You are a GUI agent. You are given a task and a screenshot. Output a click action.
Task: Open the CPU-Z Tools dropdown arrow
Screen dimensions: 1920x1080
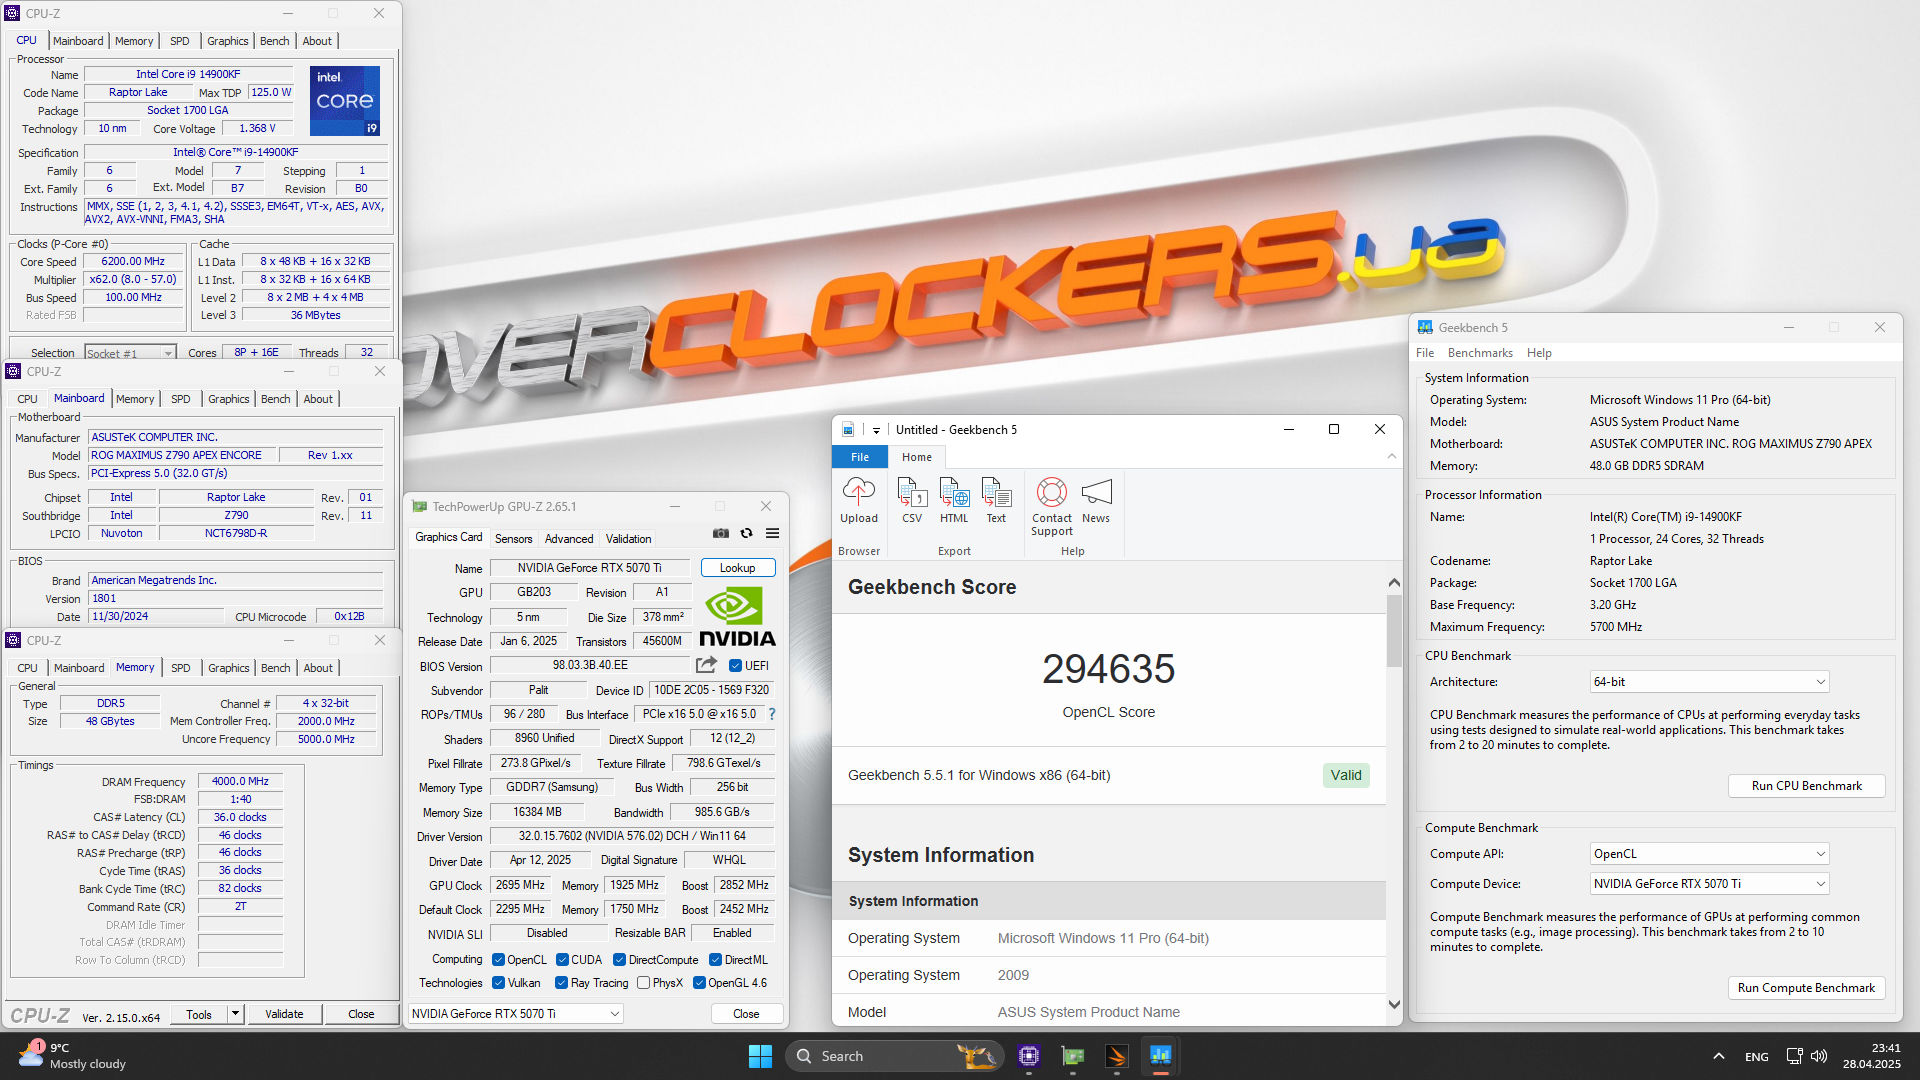235,1014
